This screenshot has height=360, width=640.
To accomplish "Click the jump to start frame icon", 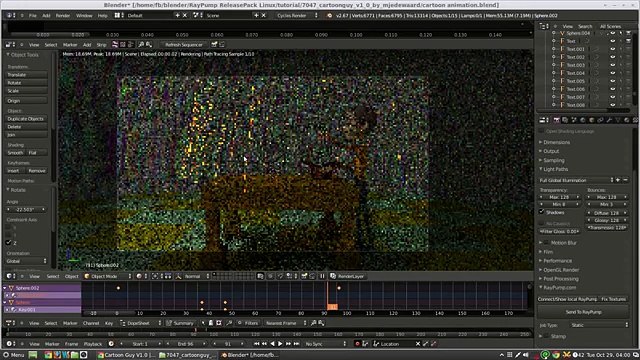I will (256, 344).
